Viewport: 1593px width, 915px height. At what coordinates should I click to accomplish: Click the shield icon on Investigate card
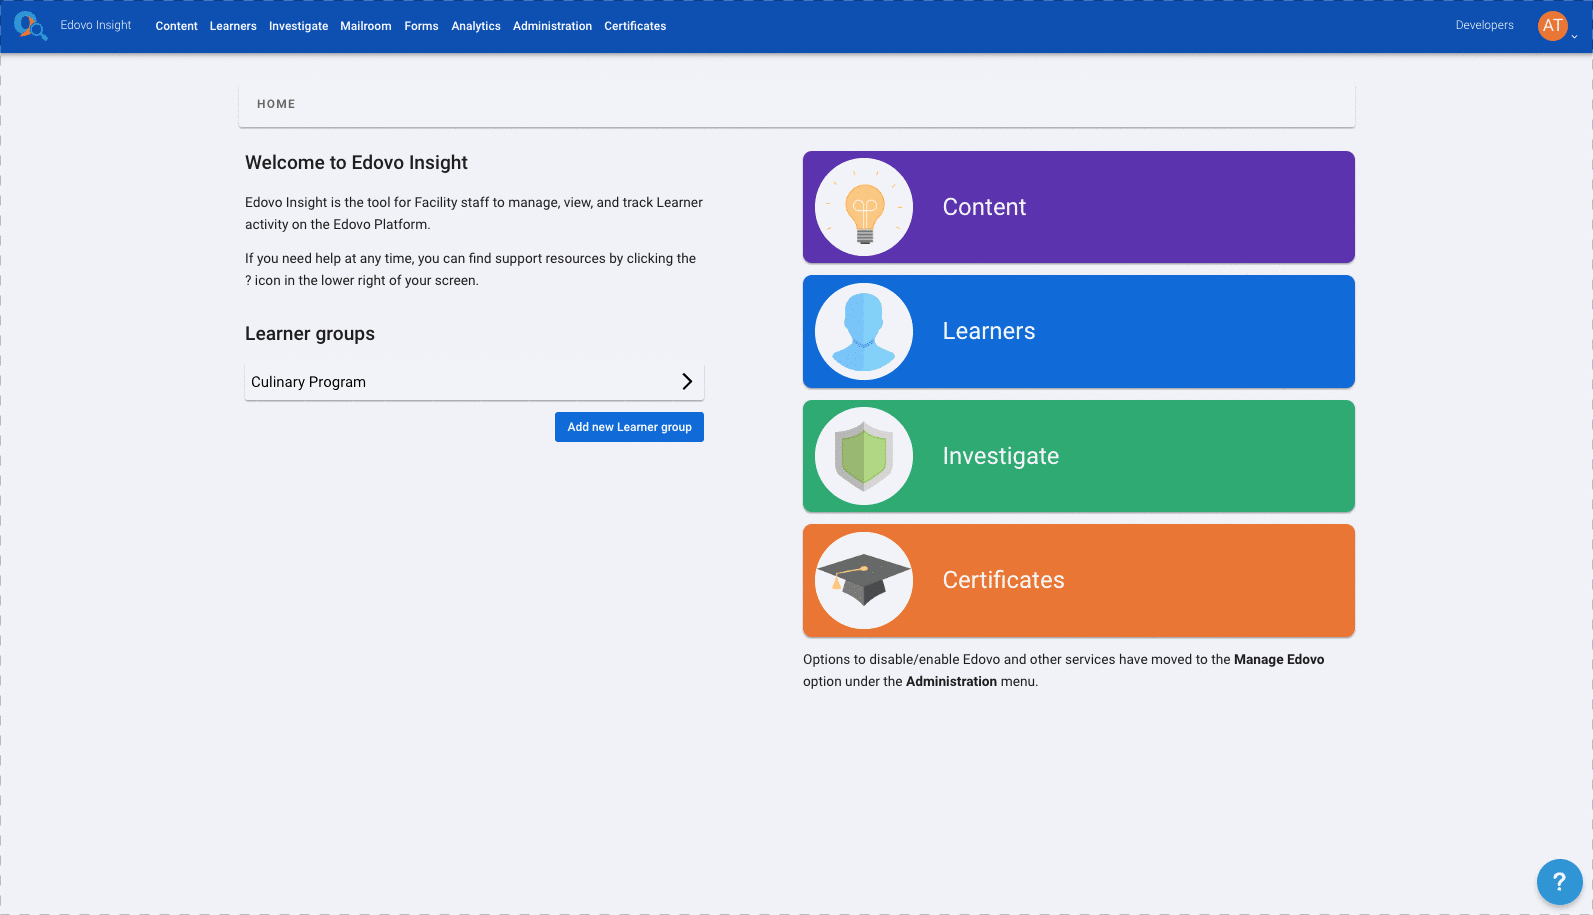coord(864,456)
